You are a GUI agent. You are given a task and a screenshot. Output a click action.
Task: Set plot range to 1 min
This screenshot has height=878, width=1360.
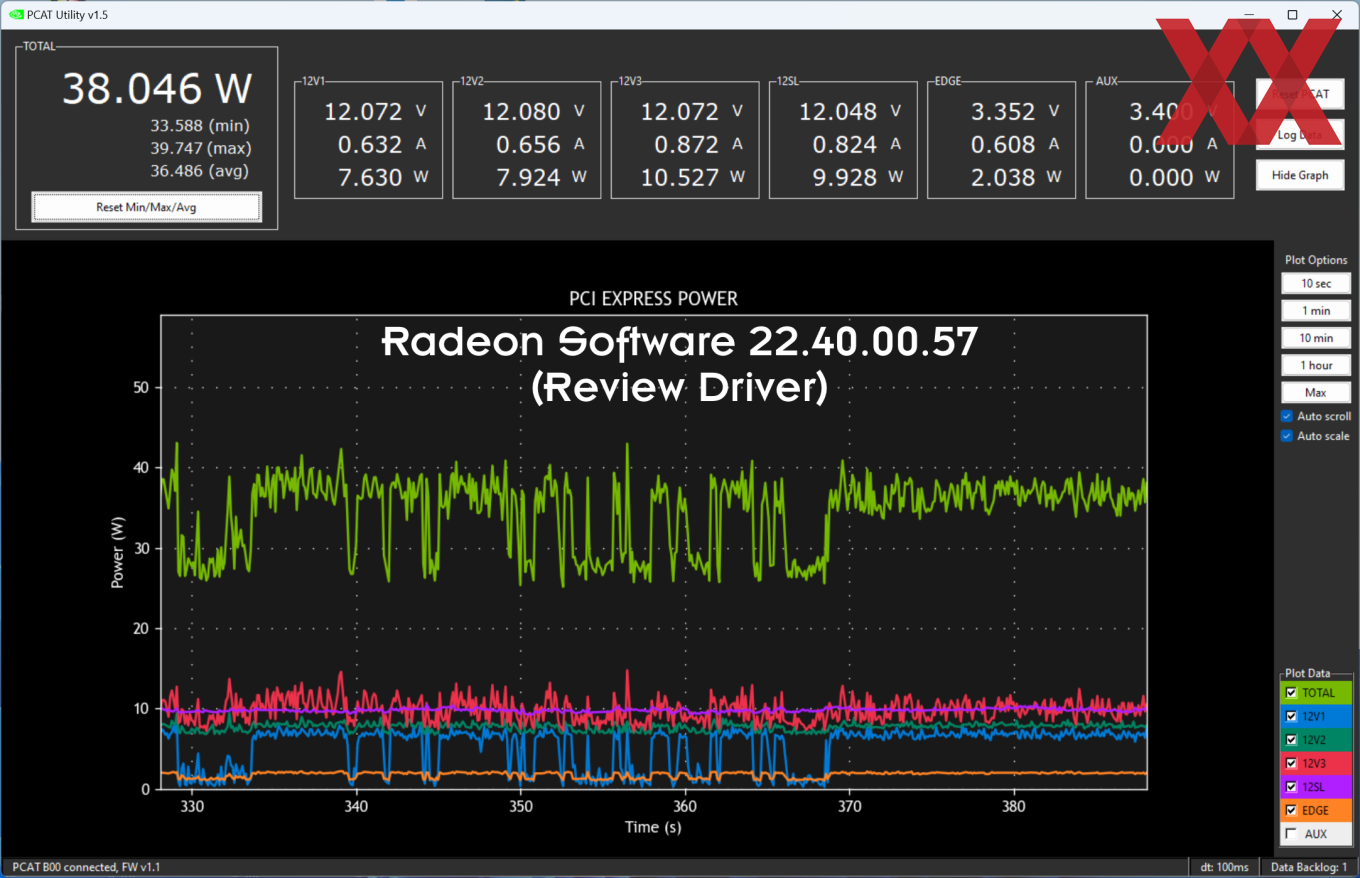(x=1316, y=311)
